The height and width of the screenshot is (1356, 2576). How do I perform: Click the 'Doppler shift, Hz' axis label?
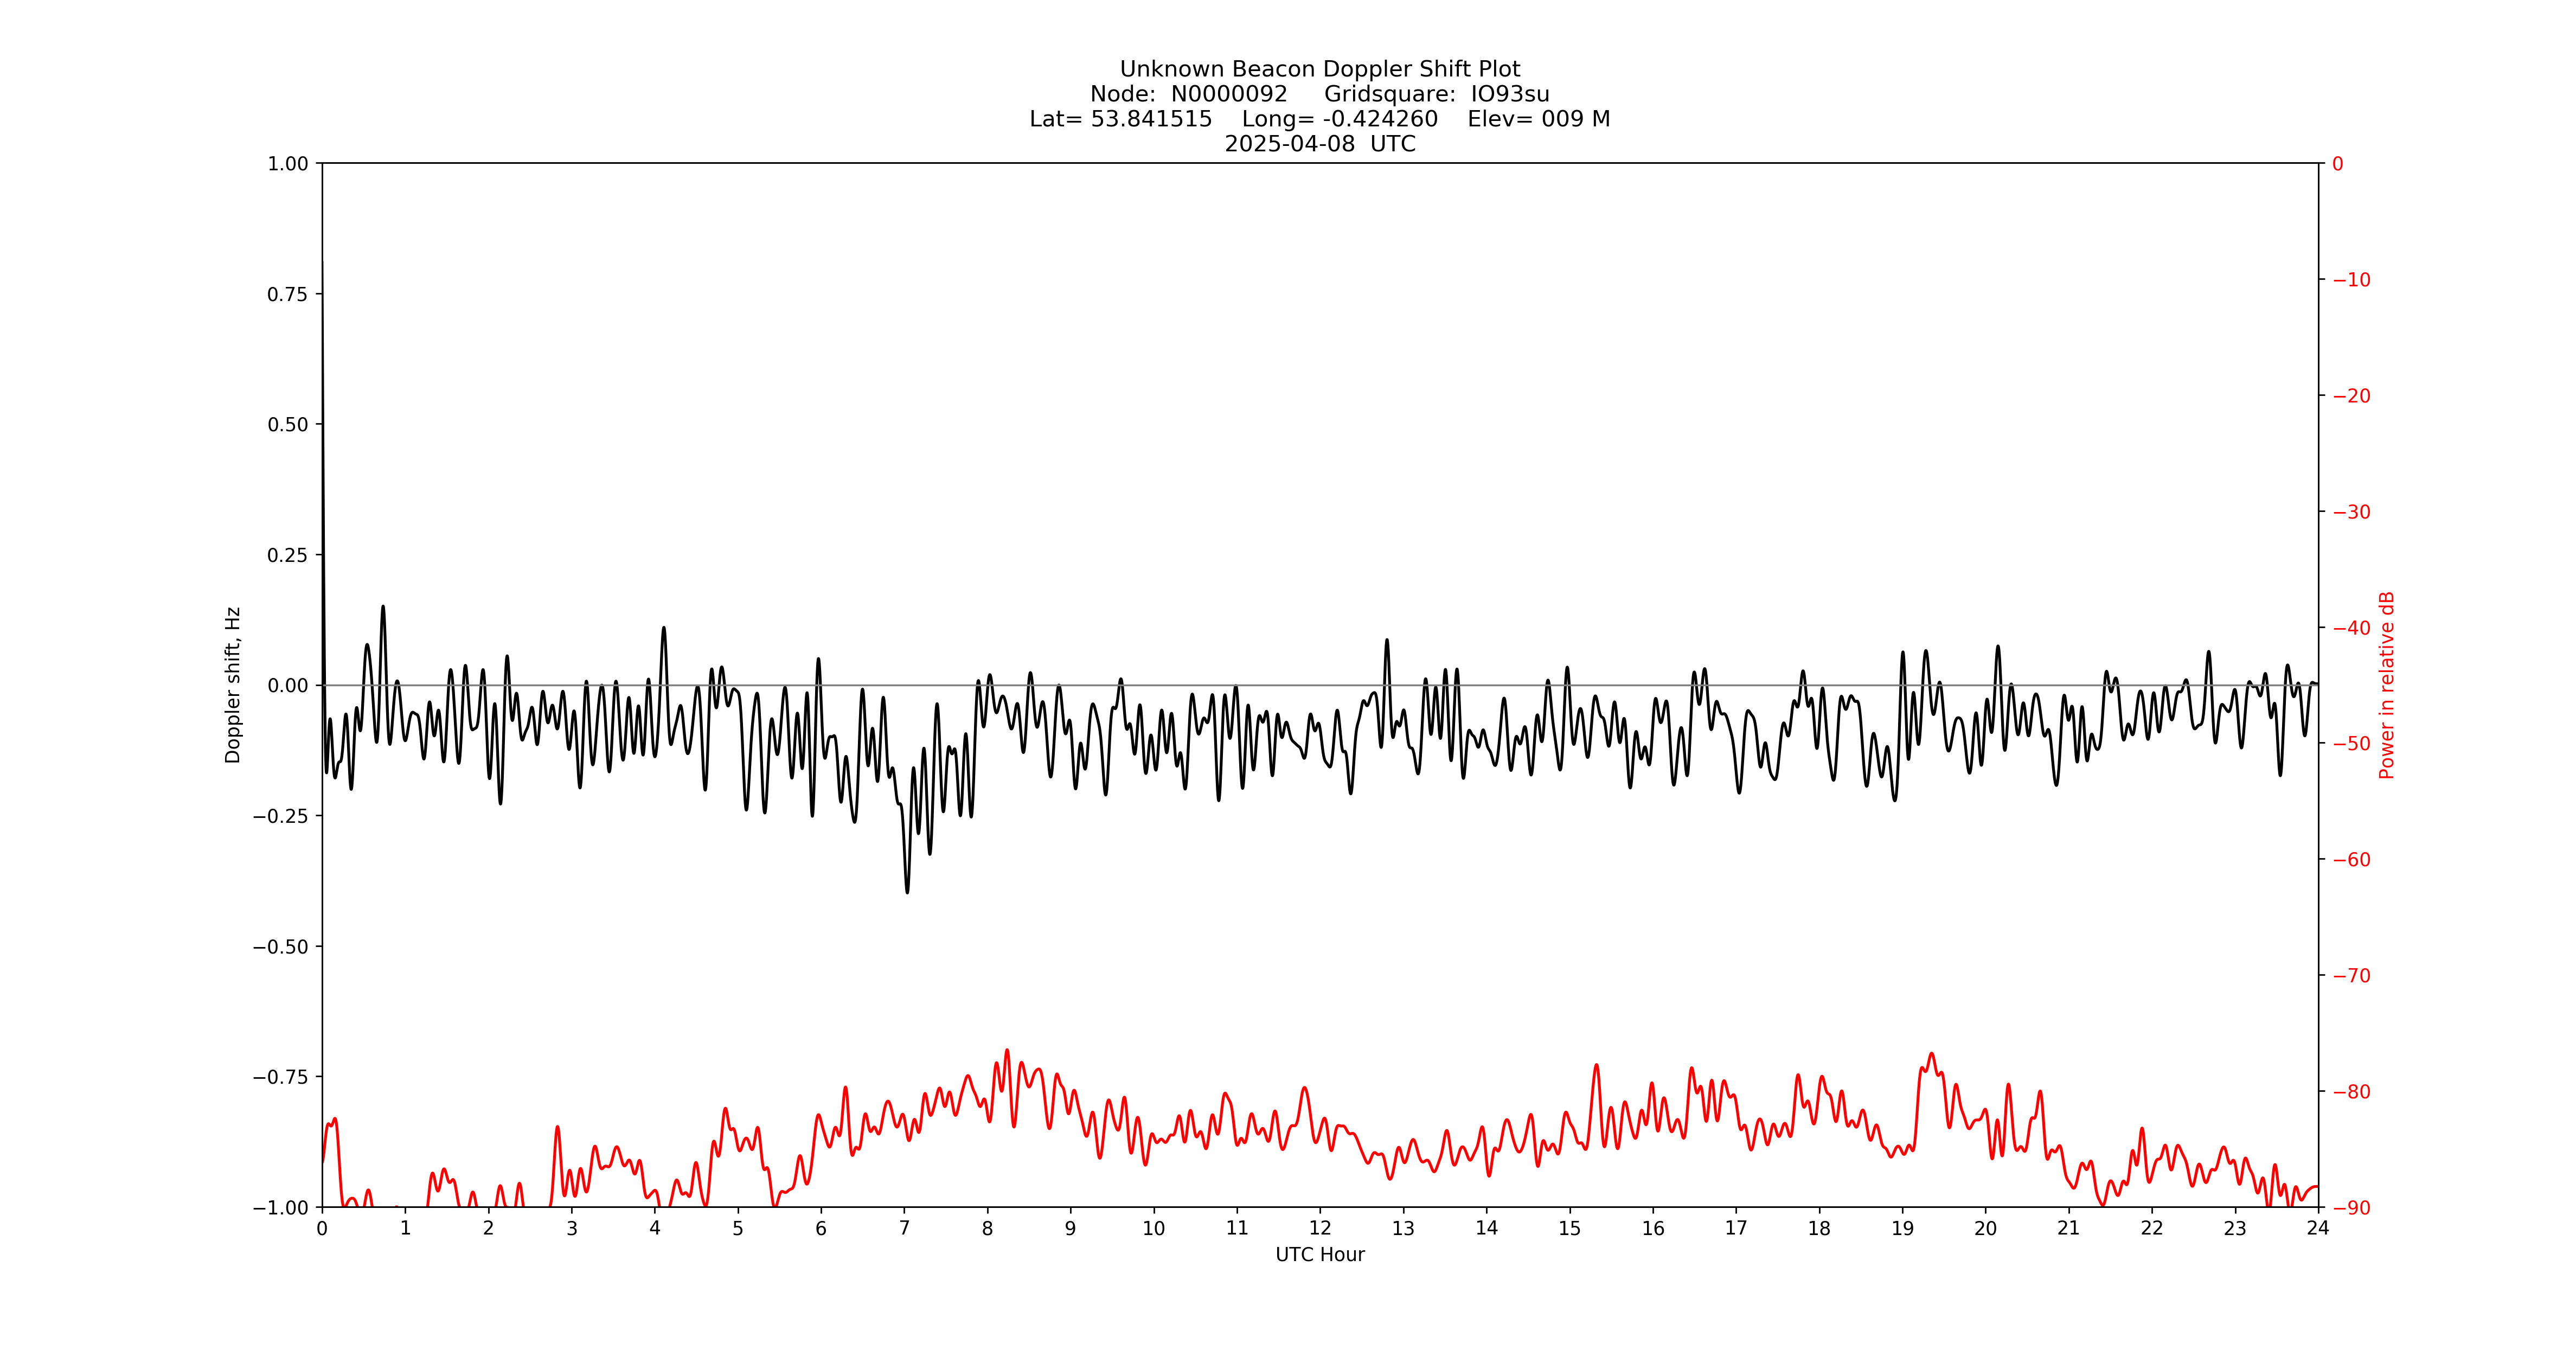pyautogui.click(x=233, y=685)
